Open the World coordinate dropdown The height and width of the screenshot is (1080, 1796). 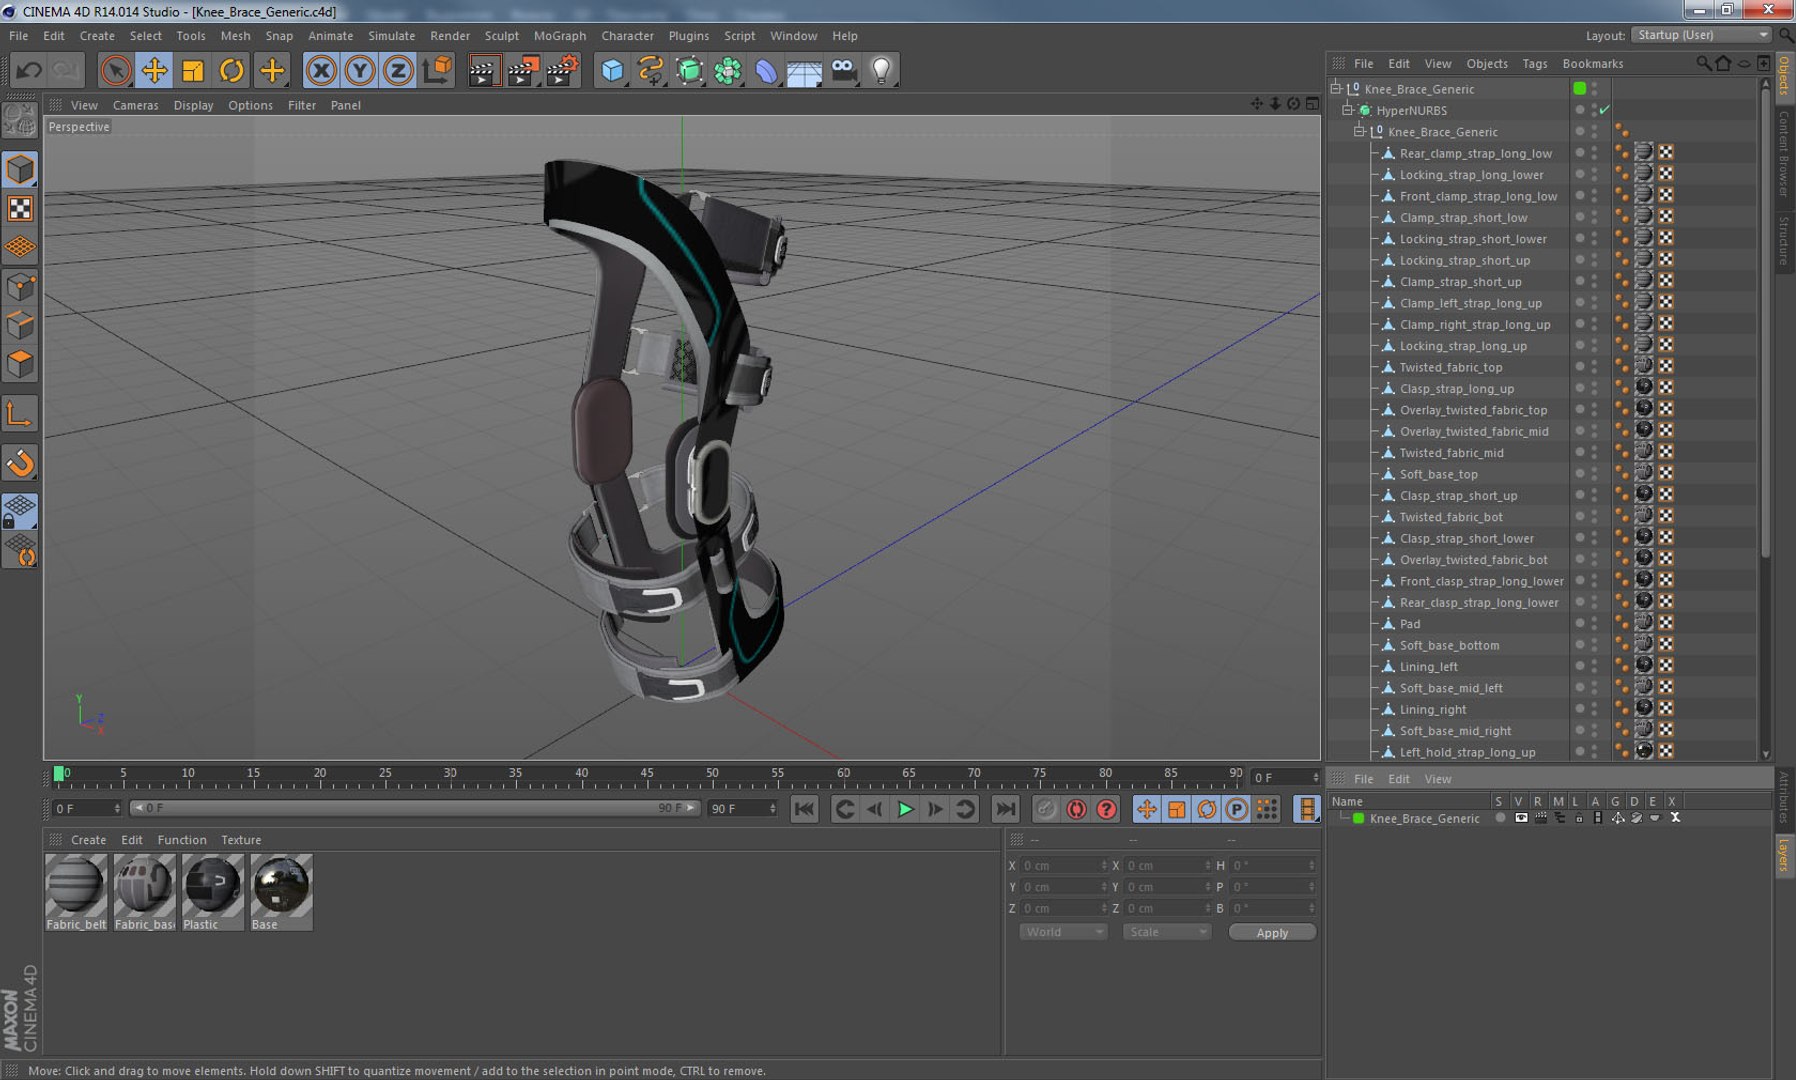(x=1063, y=932)
